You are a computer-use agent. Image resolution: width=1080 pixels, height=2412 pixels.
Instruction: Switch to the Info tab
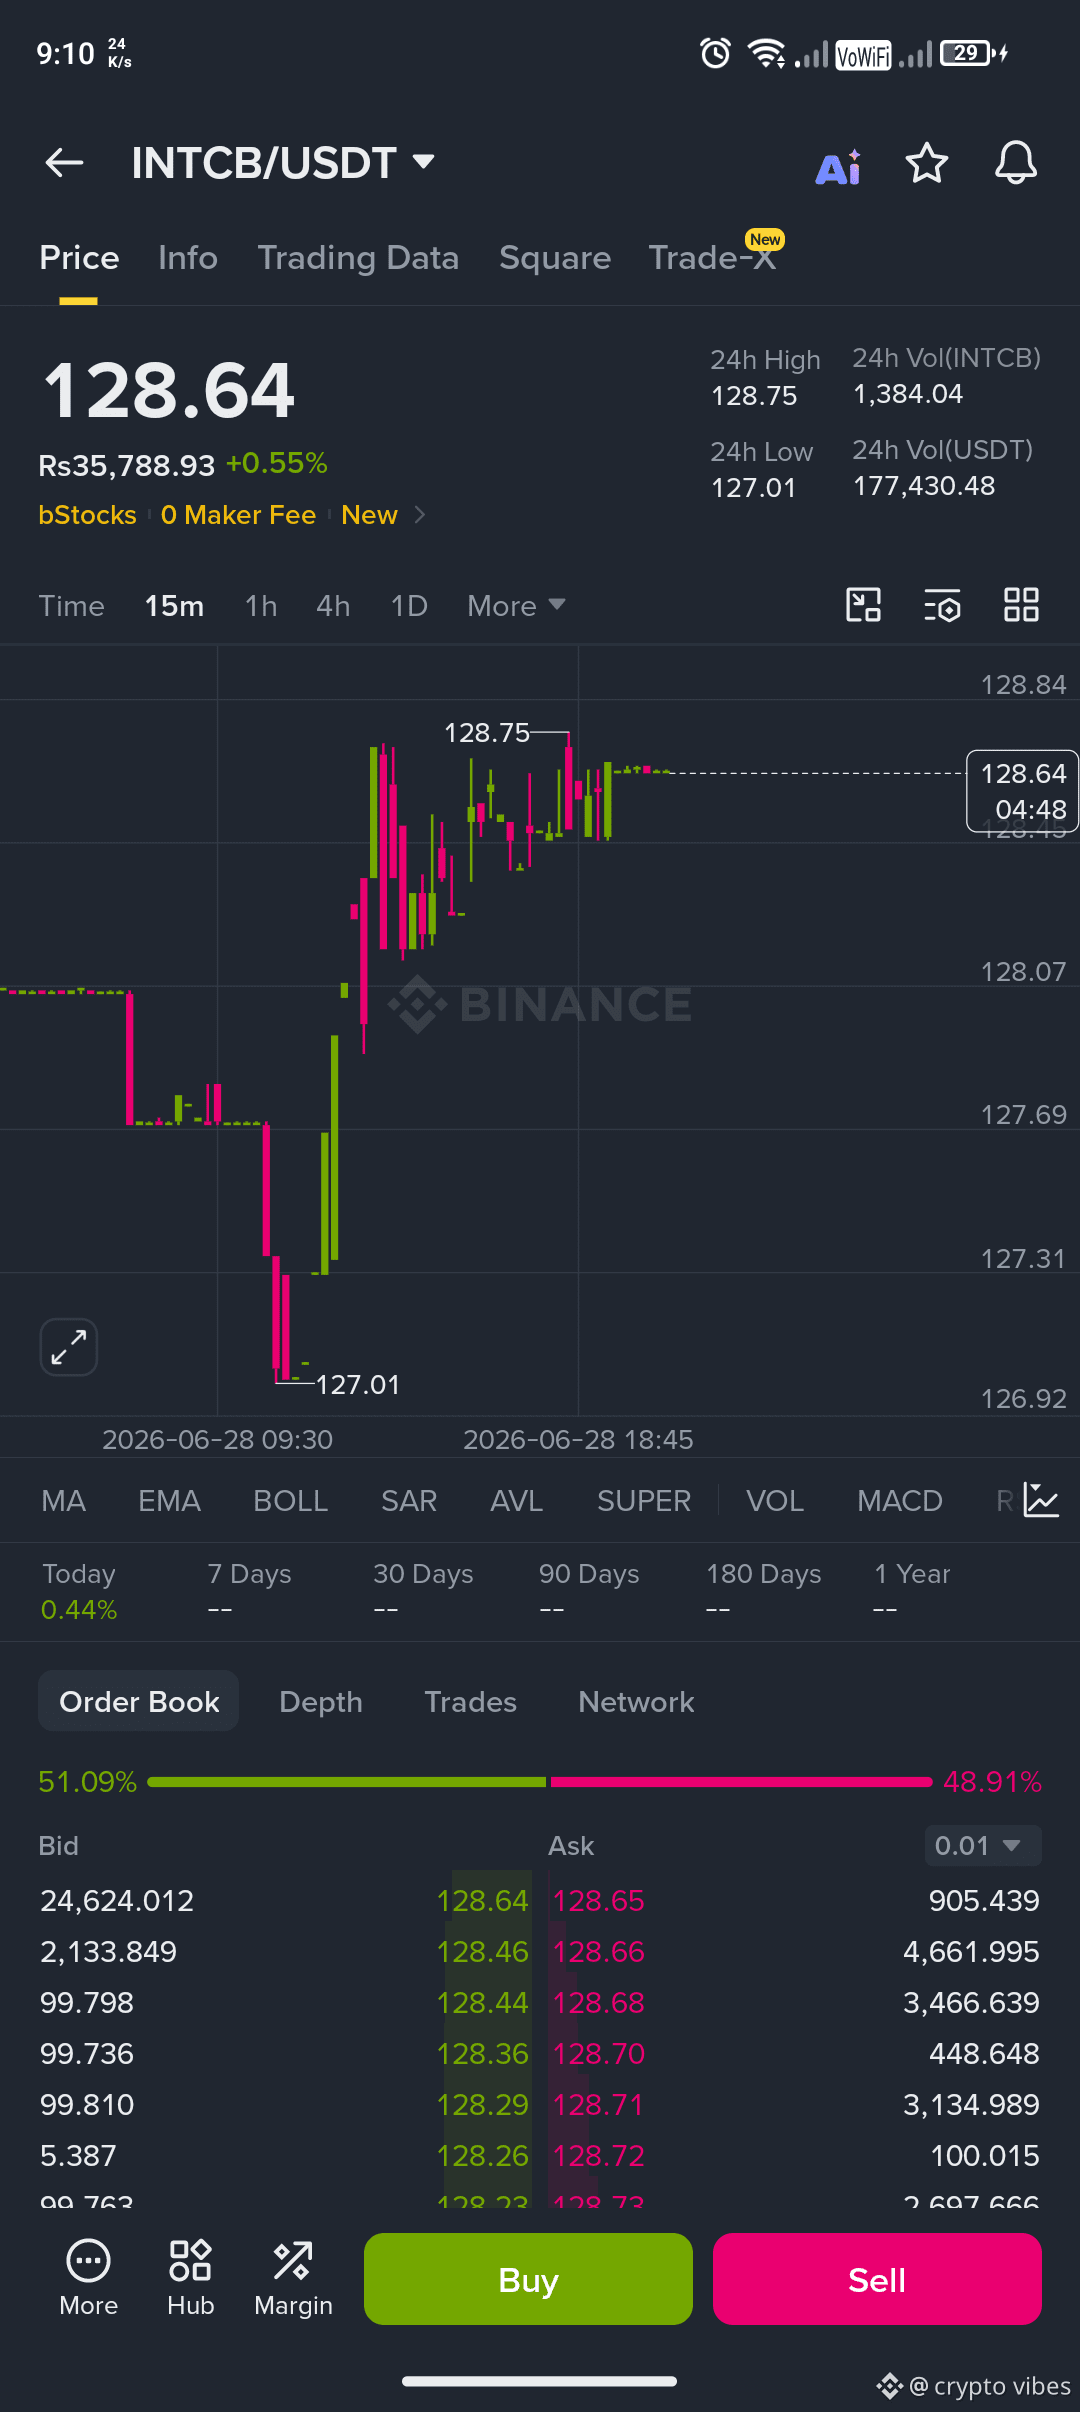point(188,258)
